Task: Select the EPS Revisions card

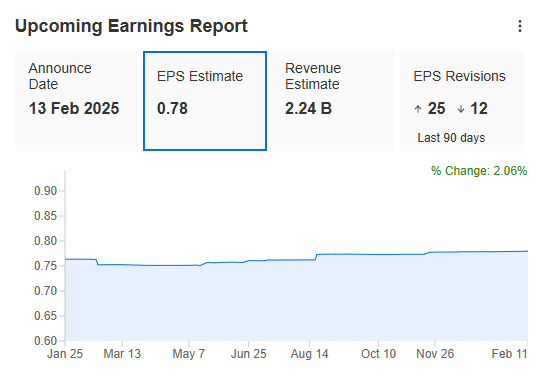Action: [x=461, y=101]
